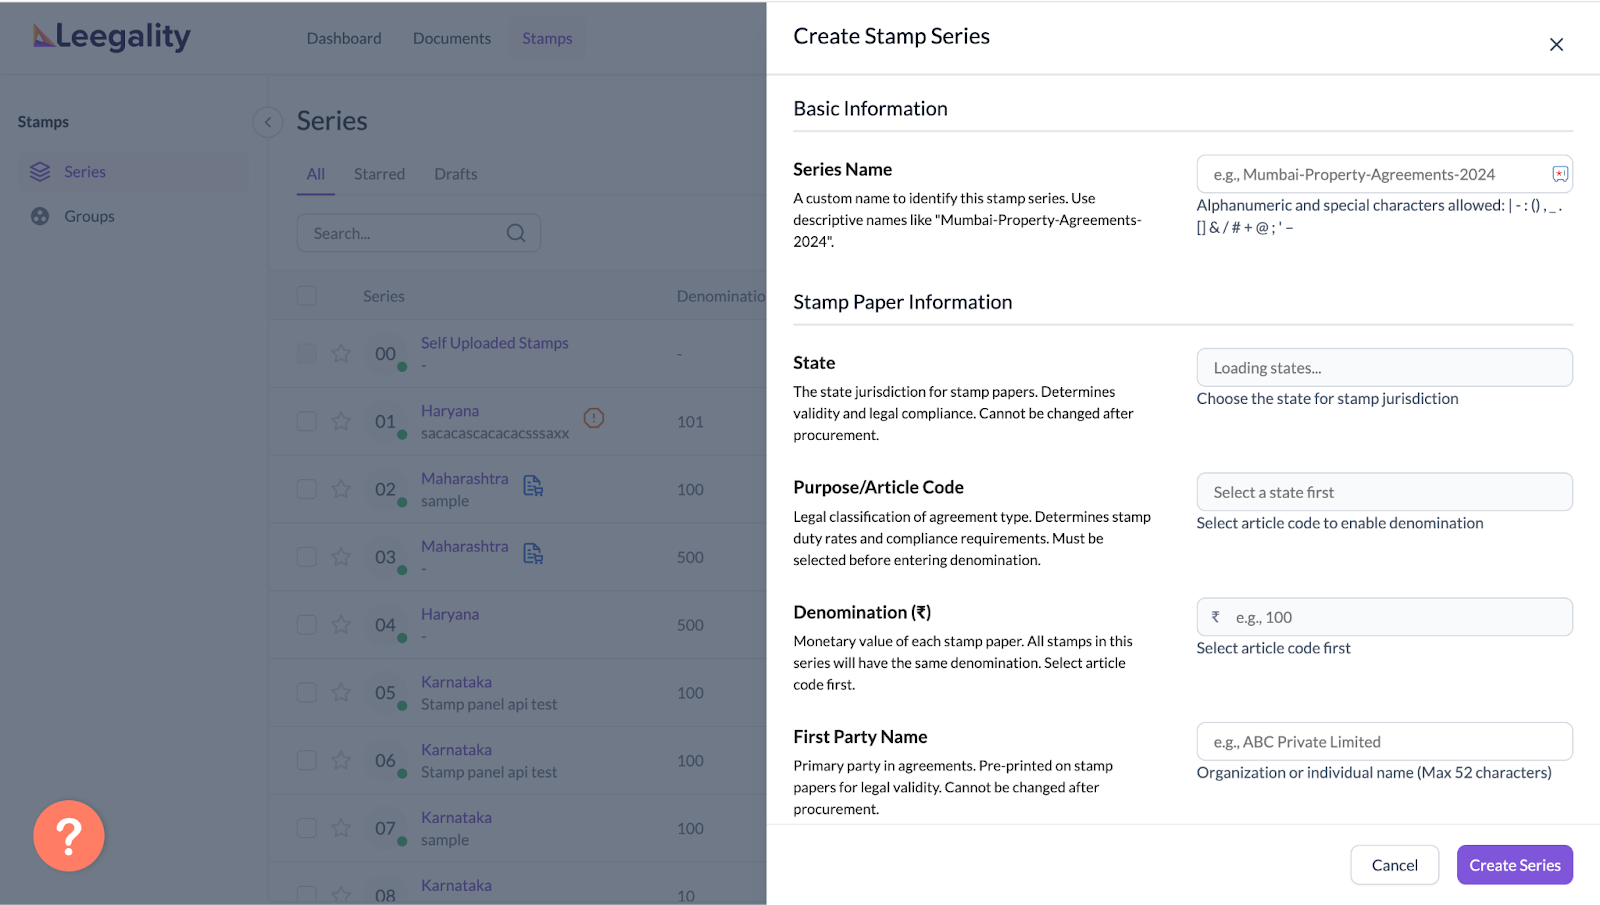Close the Create Stamp Series panel

(1556, 45)
